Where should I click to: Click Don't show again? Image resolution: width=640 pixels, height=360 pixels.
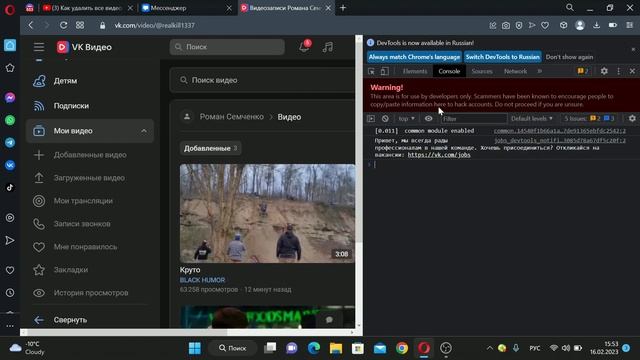tap(569, 57)
